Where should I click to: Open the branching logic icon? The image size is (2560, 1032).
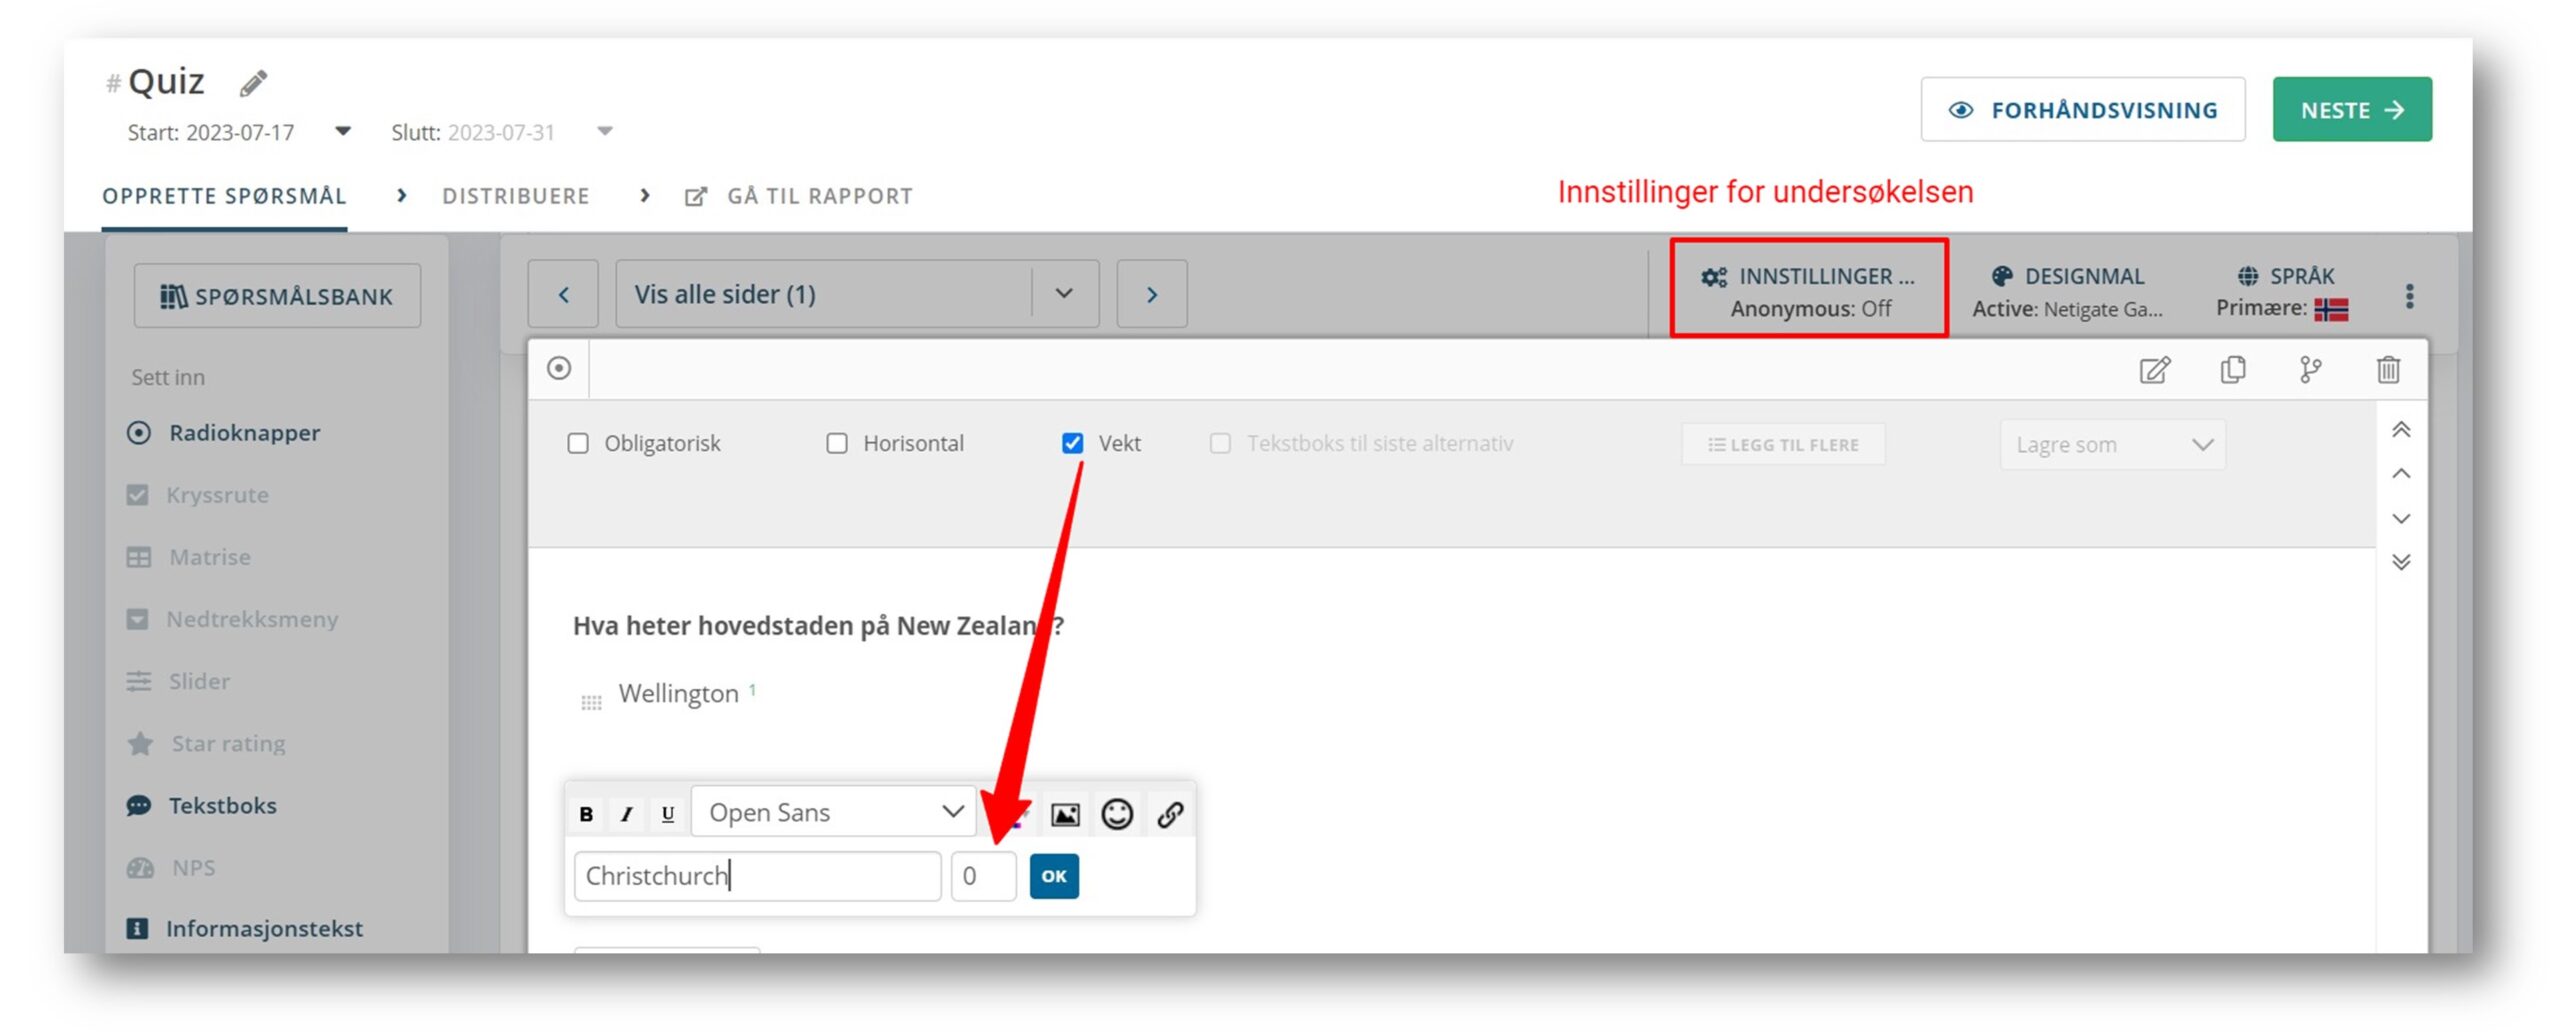[x=2310, y=370]
